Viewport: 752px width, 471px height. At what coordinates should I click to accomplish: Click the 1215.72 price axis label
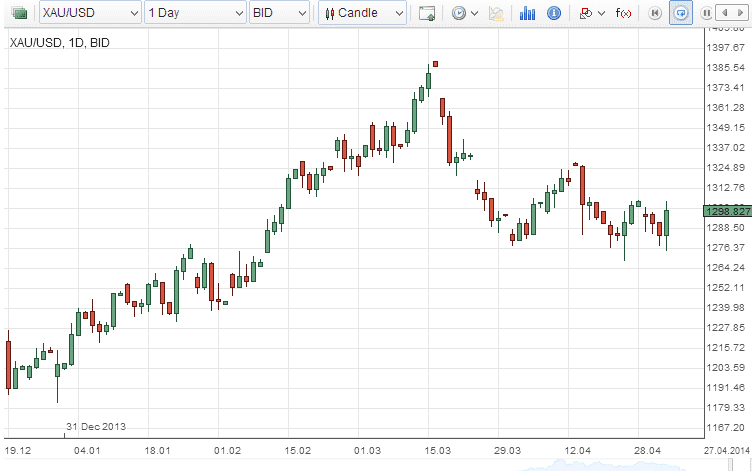pos(726,347)
